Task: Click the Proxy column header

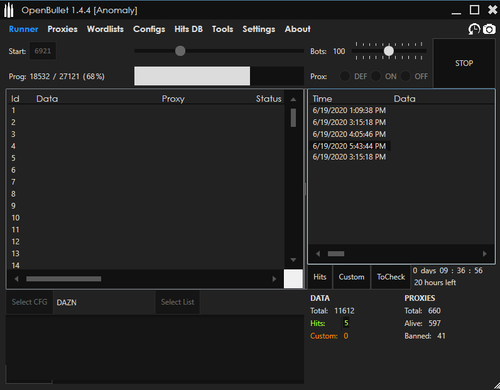Action: point(173,99)
